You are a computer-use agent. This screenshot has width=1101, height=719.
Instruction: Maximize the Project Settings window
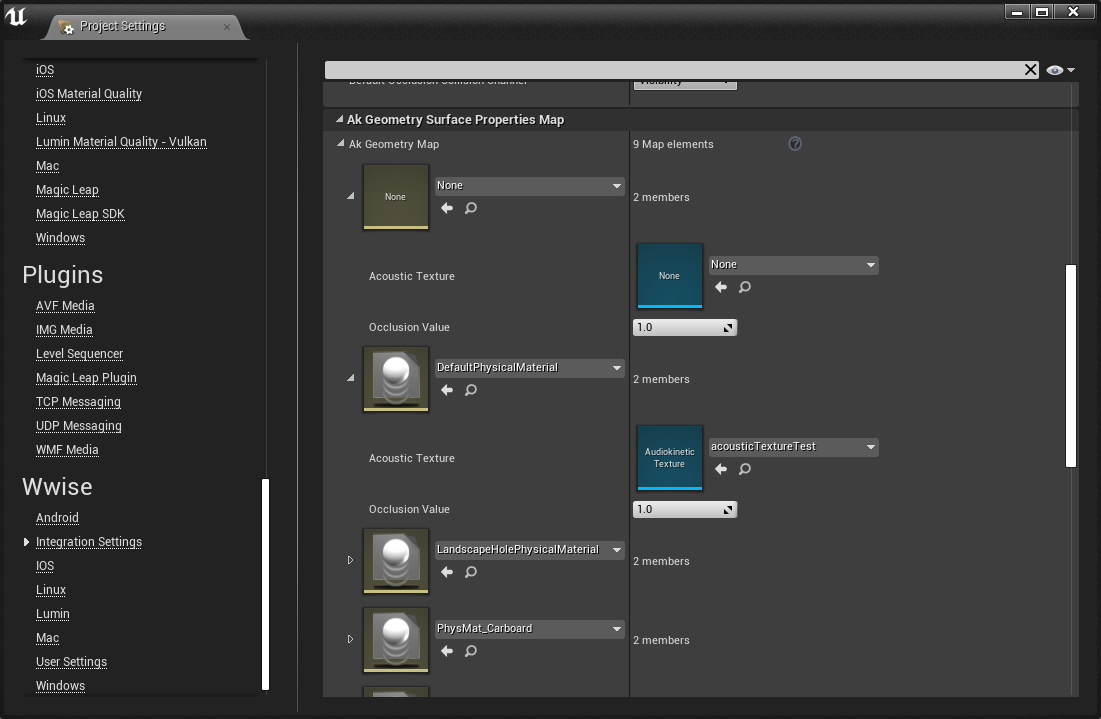click(1042, 11)
